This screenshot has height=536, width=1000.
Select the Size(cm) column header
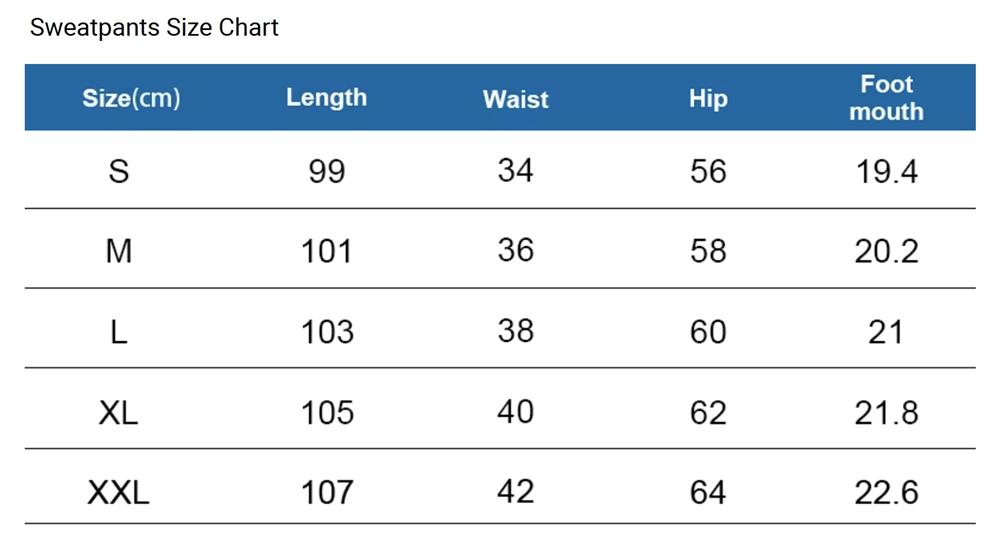click(x=131, y=98)
